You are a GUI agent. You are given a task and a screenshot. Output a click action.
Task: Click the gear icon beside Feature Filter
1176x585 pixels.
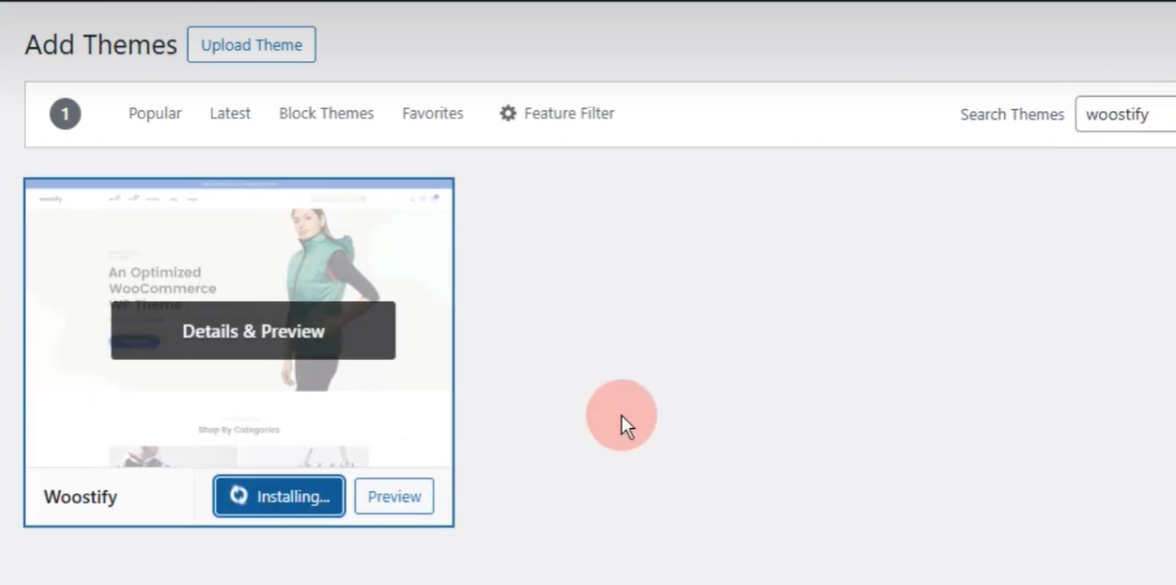click(x=508, y=114)
